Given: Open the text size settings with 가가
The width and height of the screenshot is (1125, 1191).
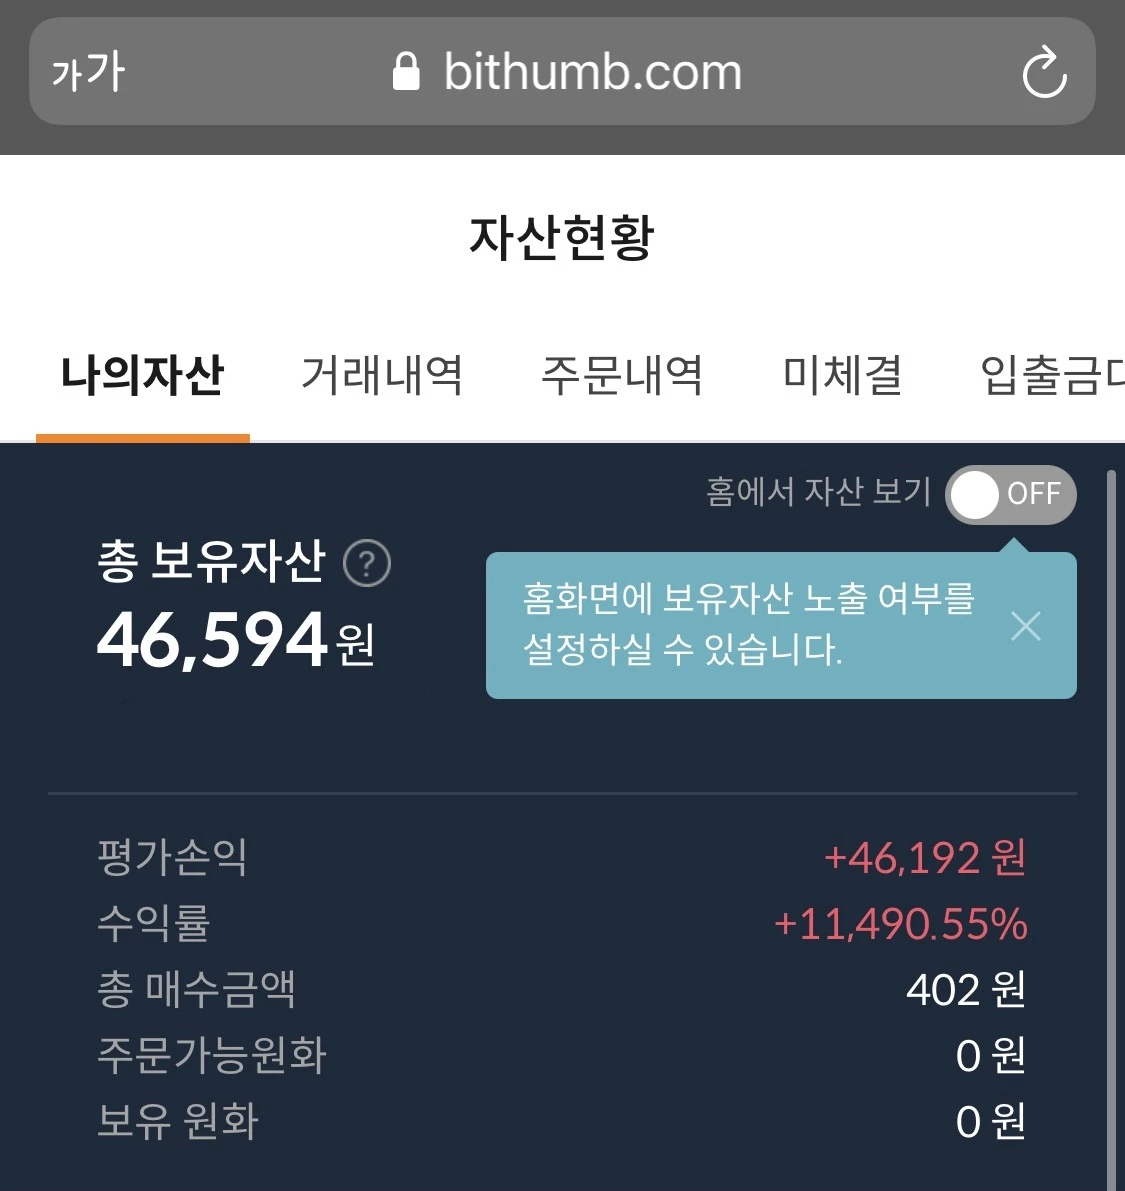Looking at the screenshot, I should (86, 71).
